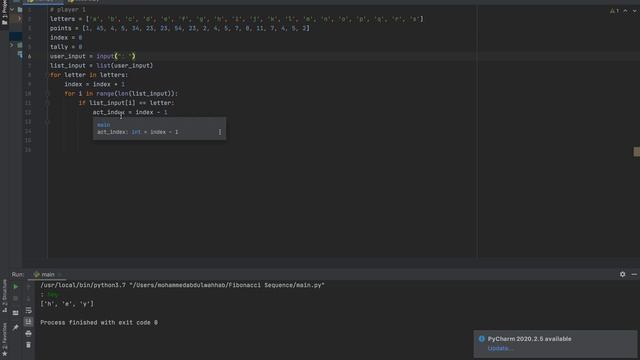Close the main Run tab
Image resolution: width=640 pixels, height=360 pixels.
[x=60, y=274]
